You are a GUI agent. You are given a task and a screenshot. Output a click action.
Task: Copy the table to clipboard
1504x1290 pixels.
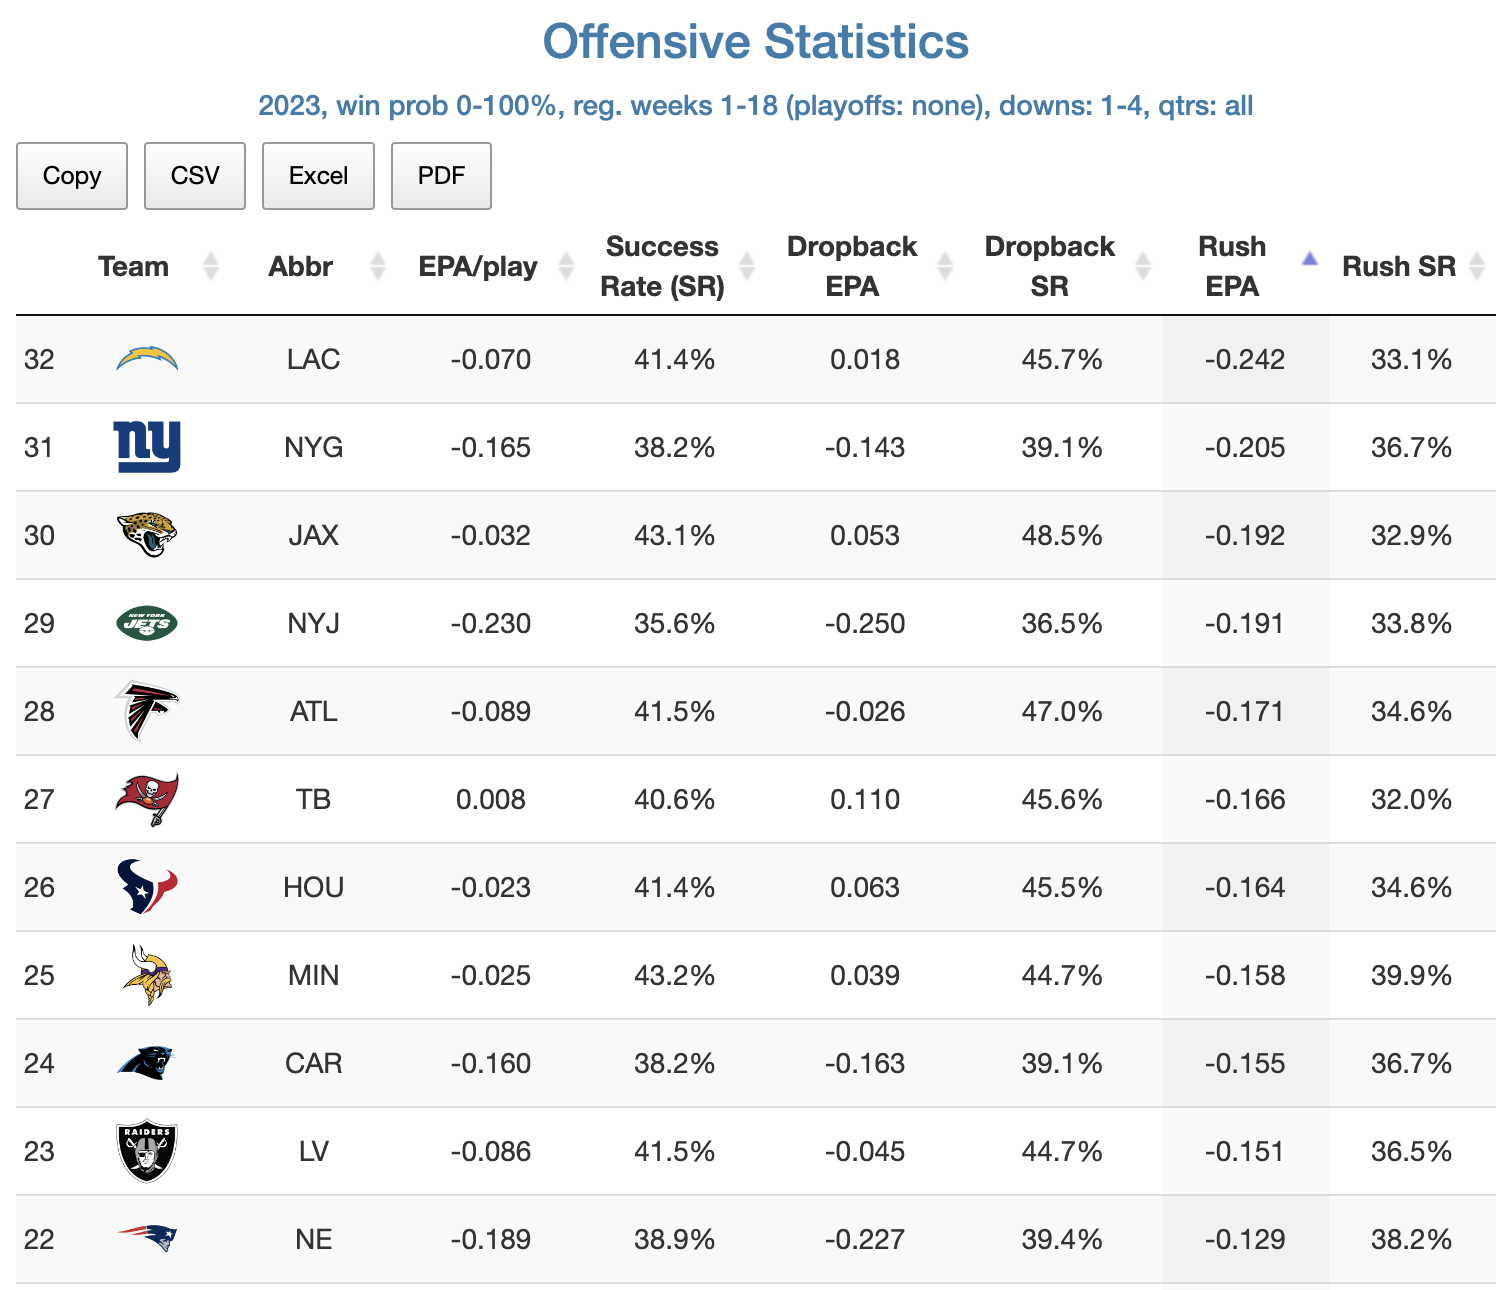tap(72, 176)
